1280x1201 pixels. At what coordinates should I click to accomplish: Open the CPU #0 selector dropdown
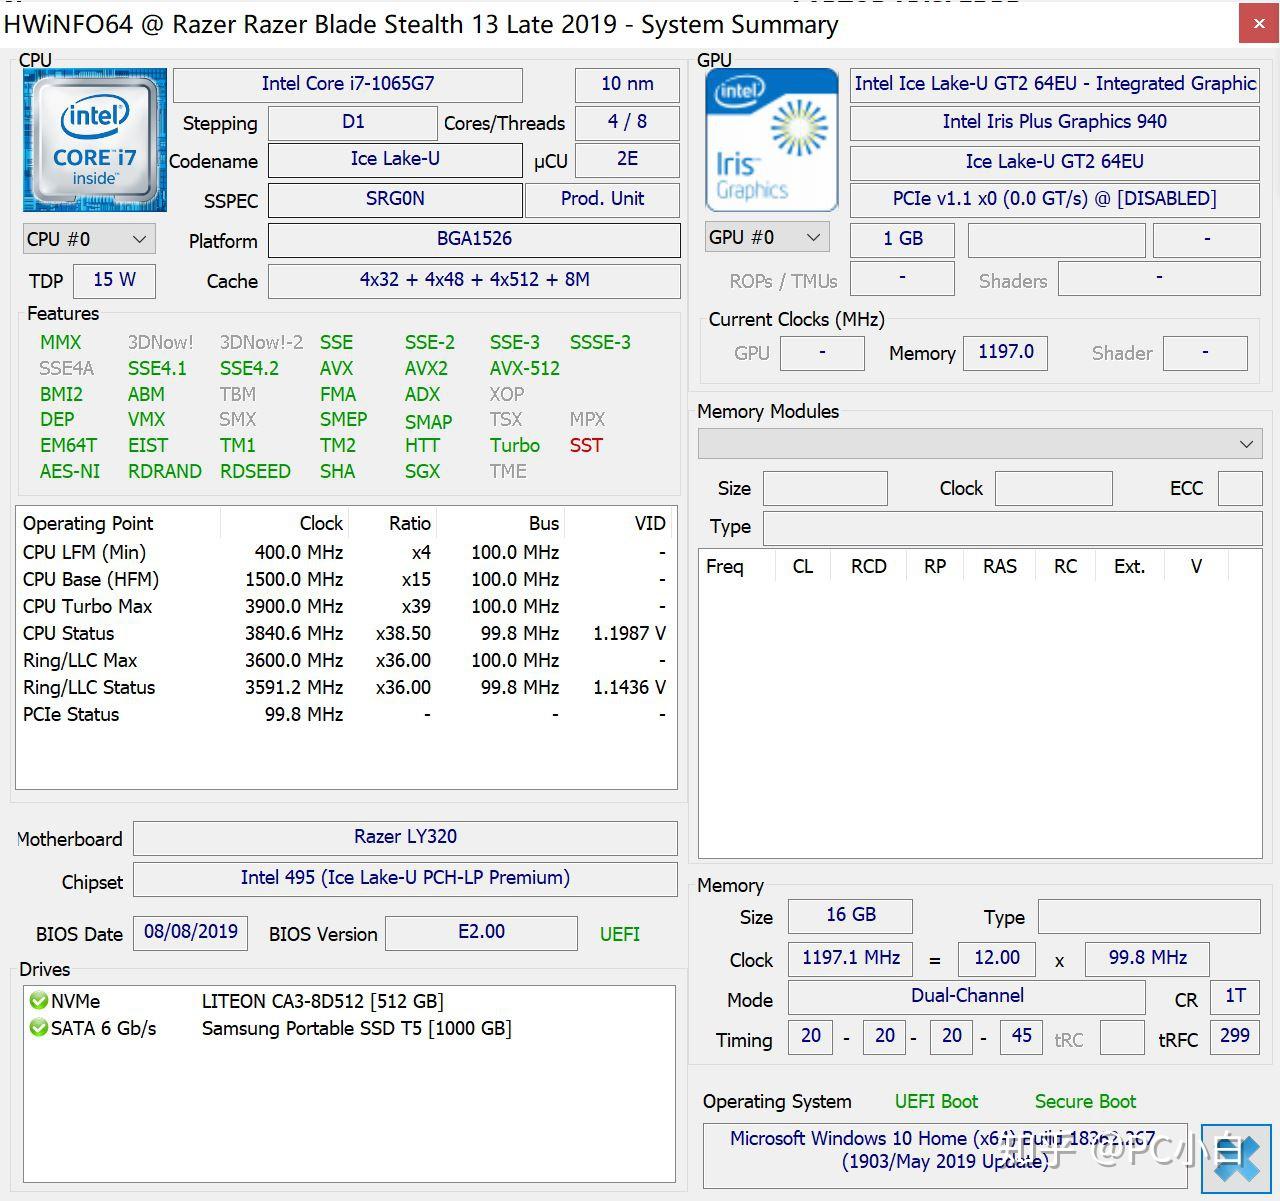click(88, 239)
